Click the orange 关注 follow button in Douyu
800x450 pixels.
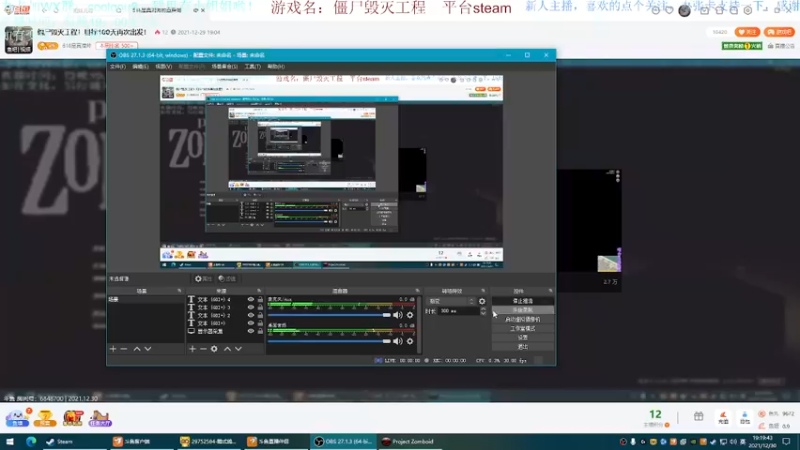tap(747, 32)
